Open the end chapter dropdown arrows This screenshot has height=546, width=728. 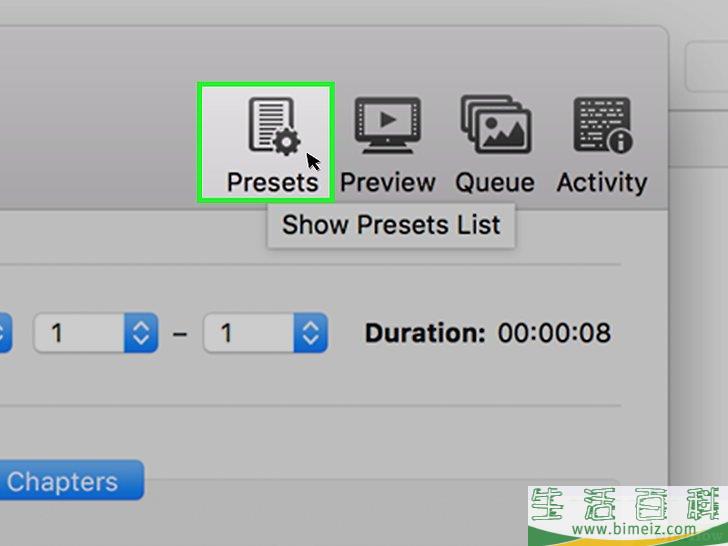pos(311,332)
